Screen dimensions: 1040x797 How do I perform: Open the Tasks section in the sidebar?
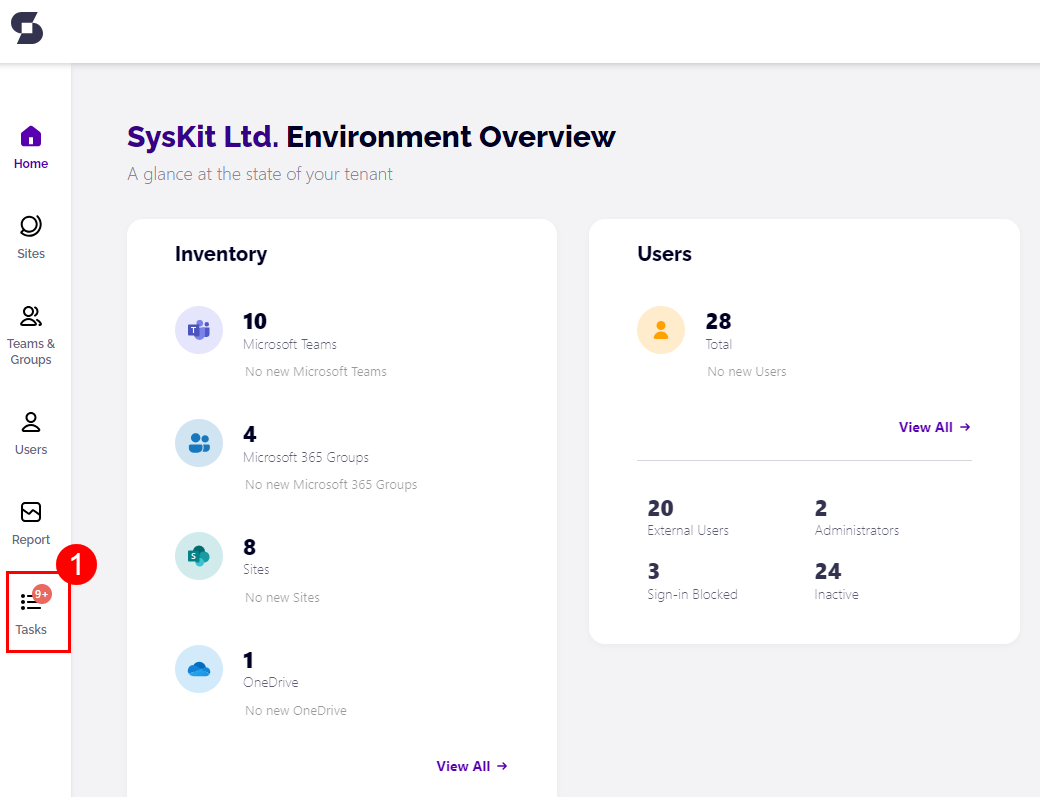pyautogui.click(x=31, y=613)
